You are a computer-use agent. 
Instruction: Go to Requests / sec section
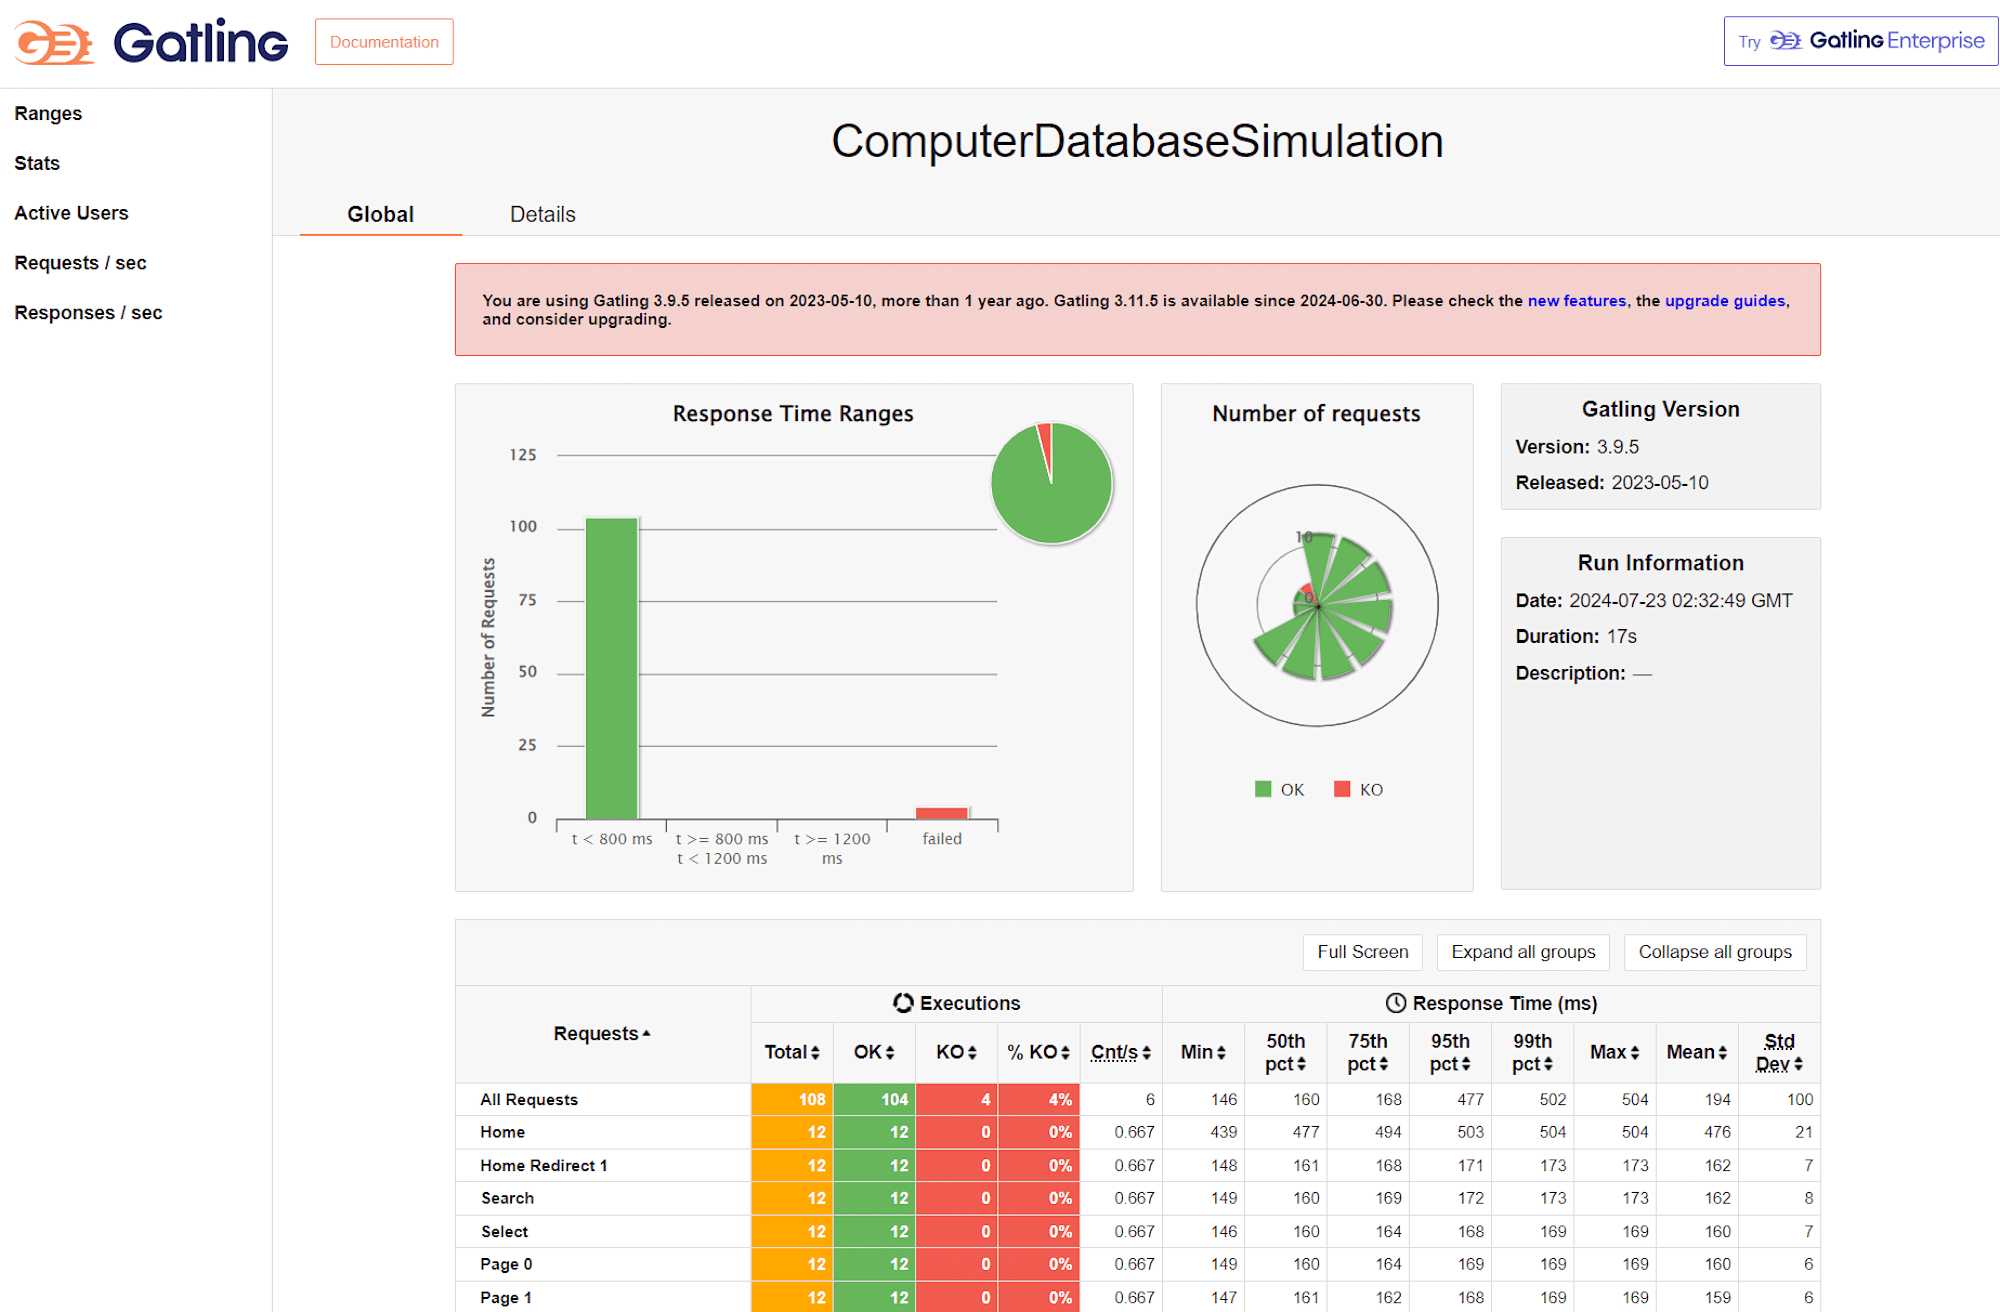coord(80,263)
